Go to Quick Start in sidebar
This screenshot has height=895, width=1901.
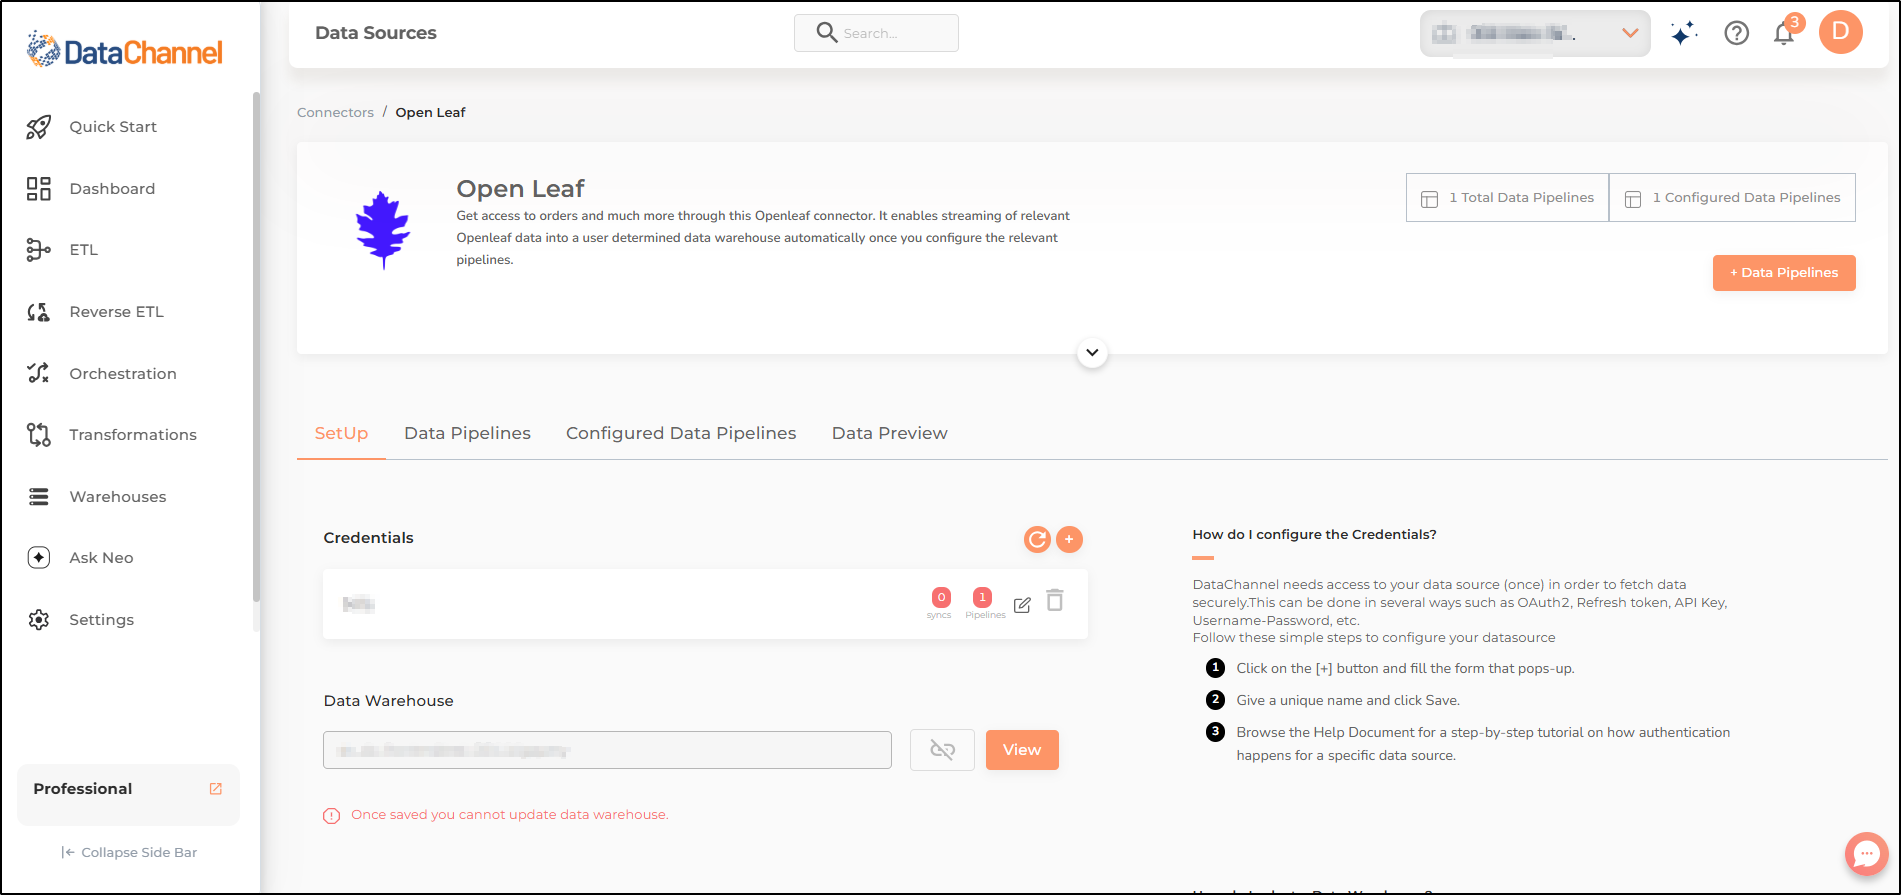point(113,127)
